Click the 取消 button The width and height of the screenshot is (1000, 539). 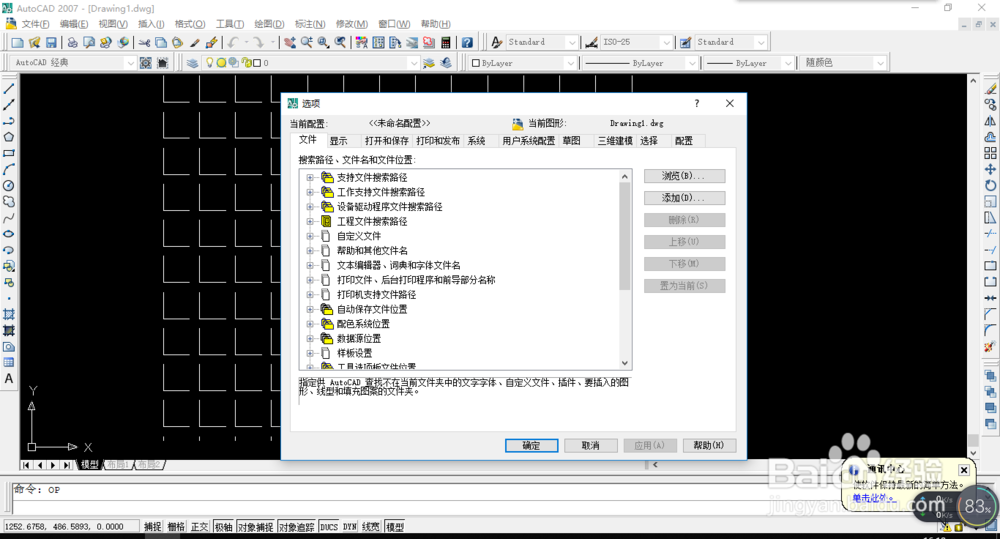[591, 445]
